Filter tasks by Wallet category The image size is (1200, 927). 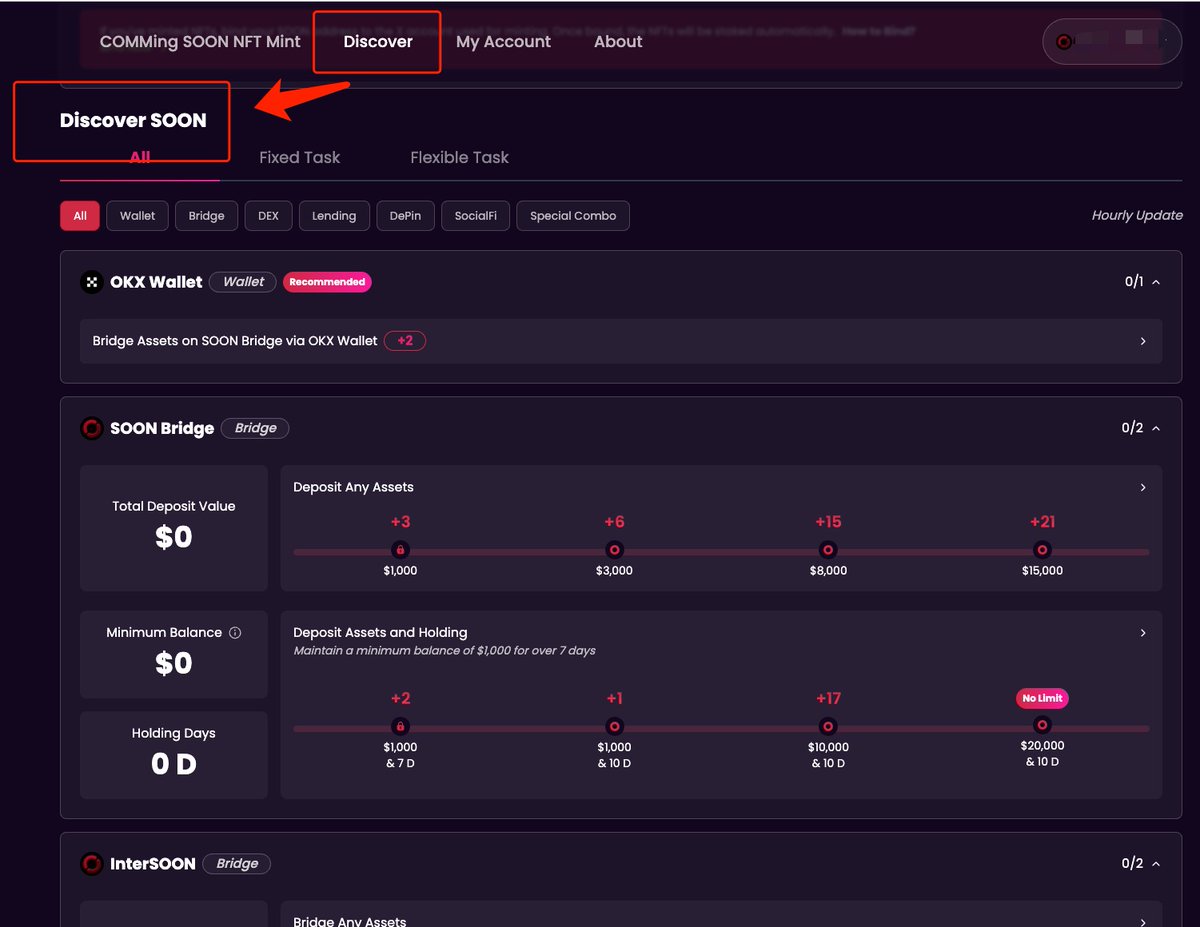(x=138, y=216)
